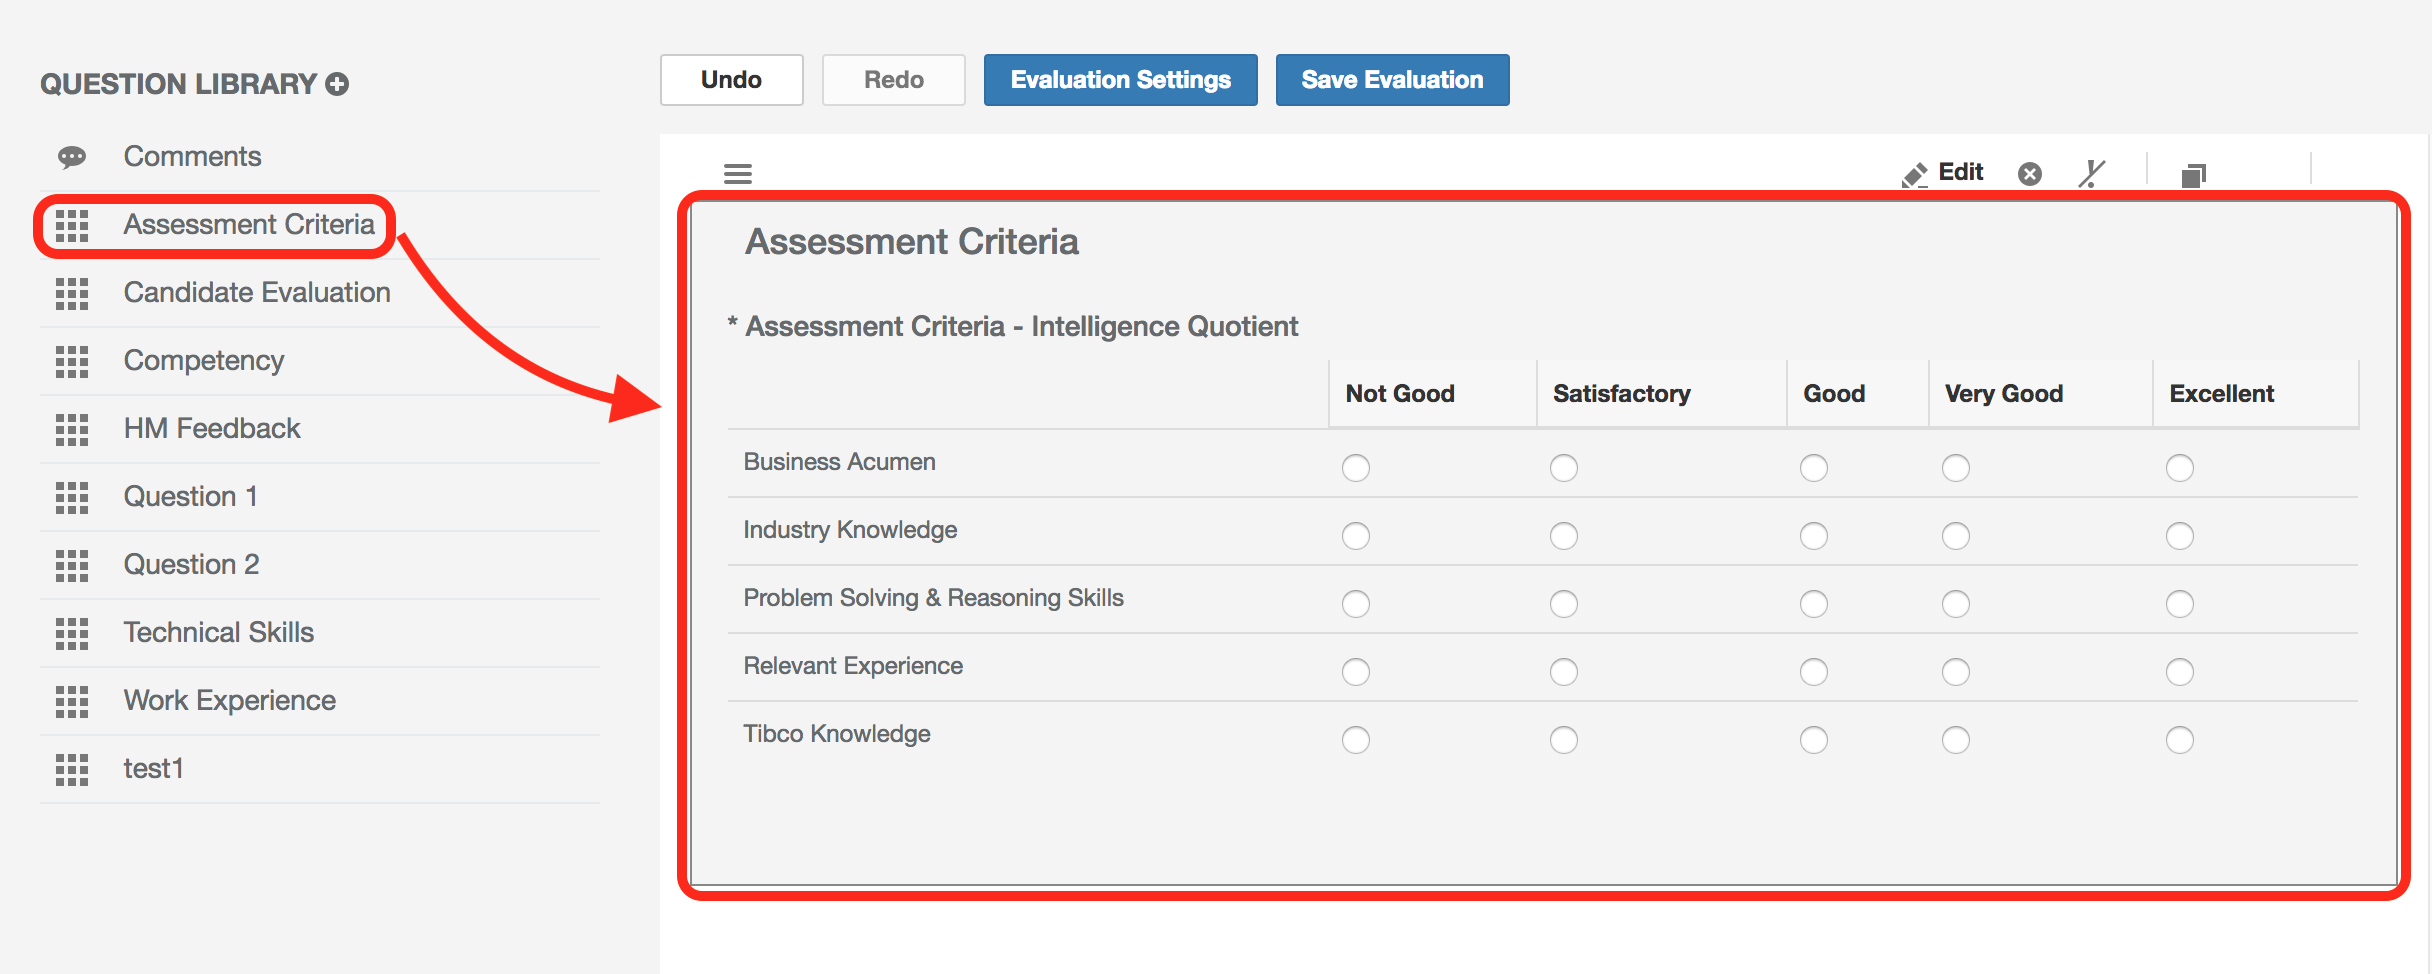The width and height of the screenshot is (2432, 974).
Task: Click the remove question circle-x icon
Action: click(x=2030, y=172)
